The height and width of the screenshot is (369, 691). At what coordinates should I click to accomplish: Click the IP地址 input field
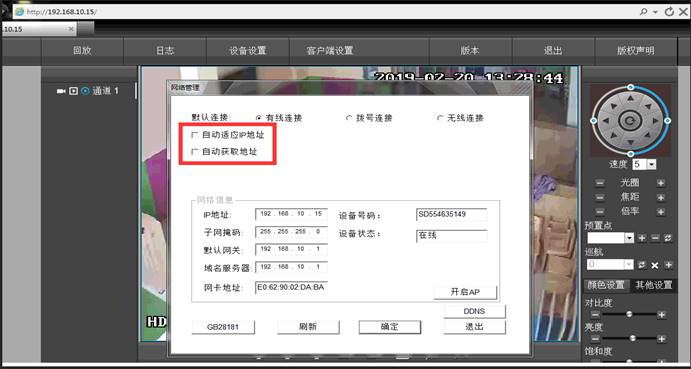click(x=292, y=214)
